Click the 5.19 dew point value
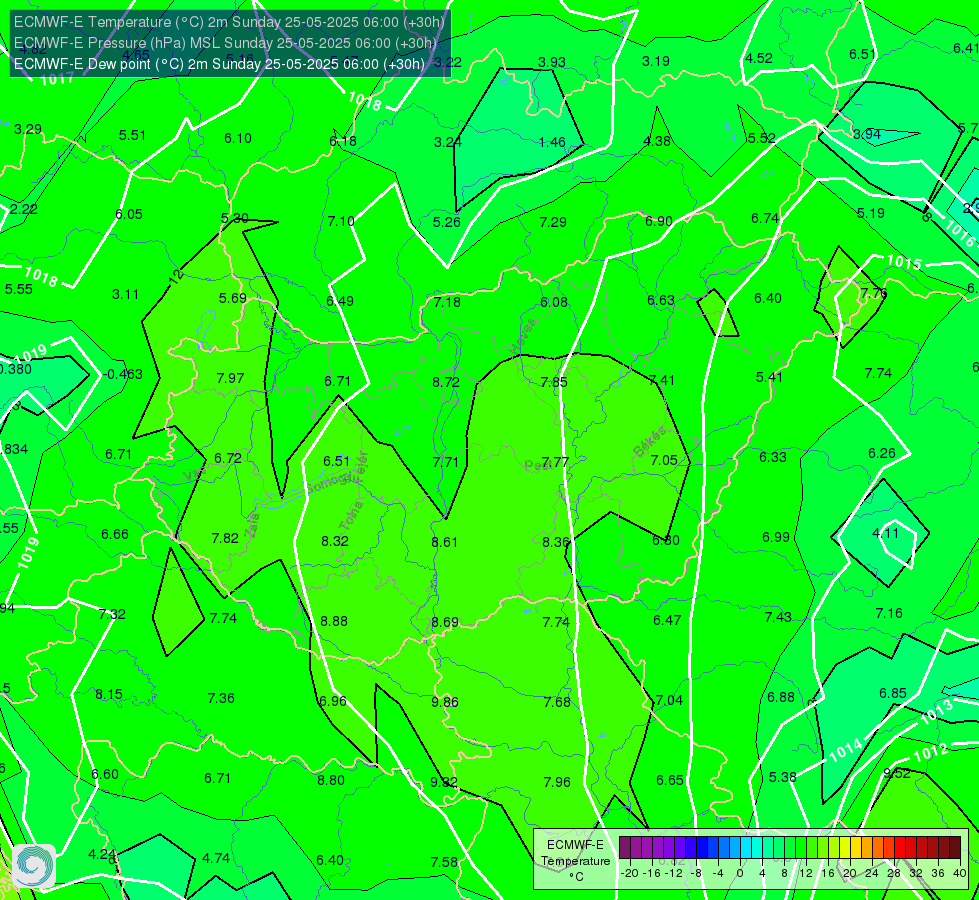 tap(871, 214)
